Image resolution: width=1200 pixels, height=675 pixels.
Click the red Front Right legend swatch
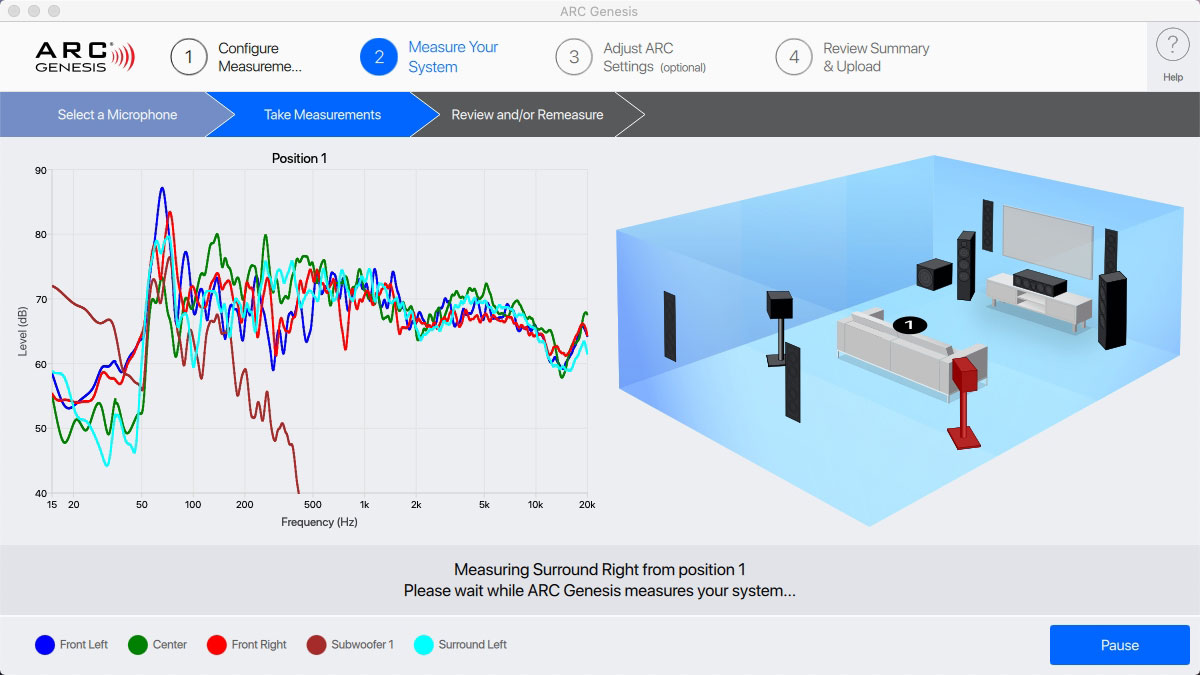point(216,645)
